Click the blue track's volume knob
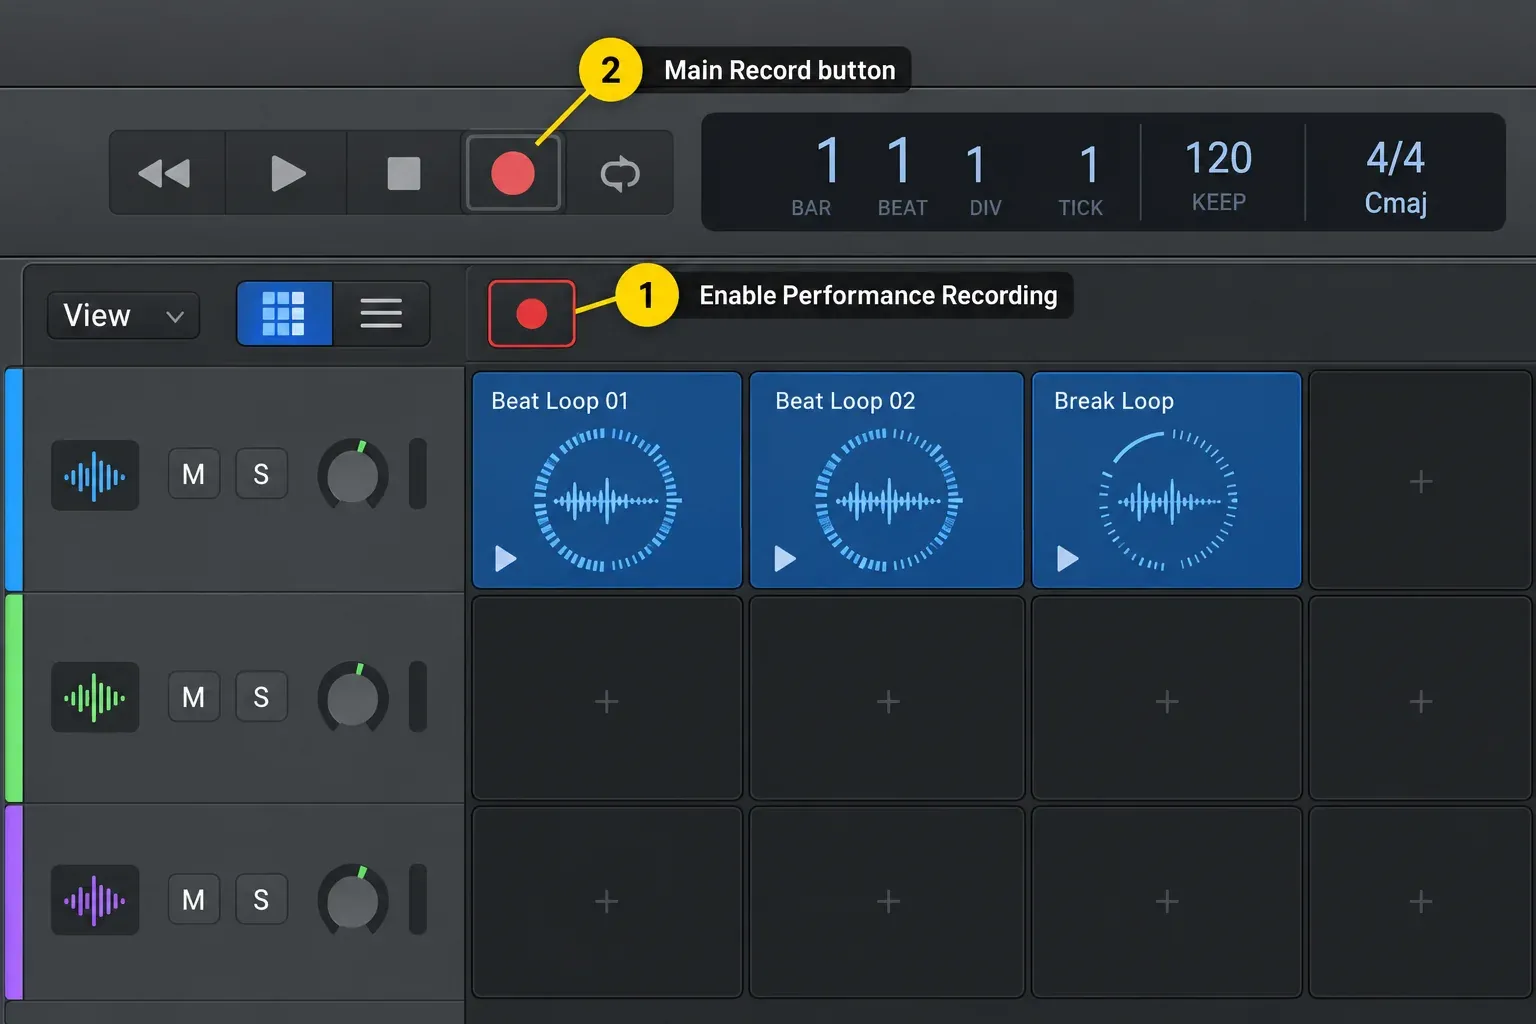Image resolution: width=1536 pixels, height=1024 pixels. [353, 476]
